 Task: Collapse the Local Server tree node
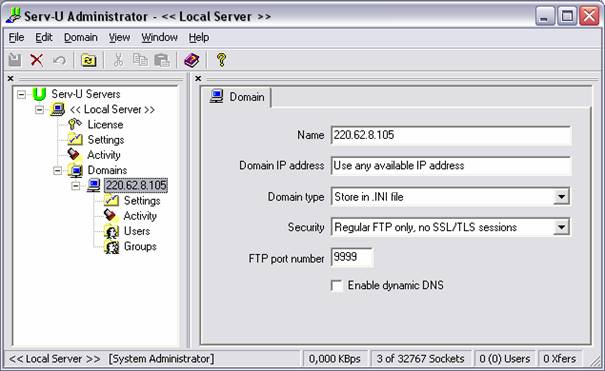point(39,110)
